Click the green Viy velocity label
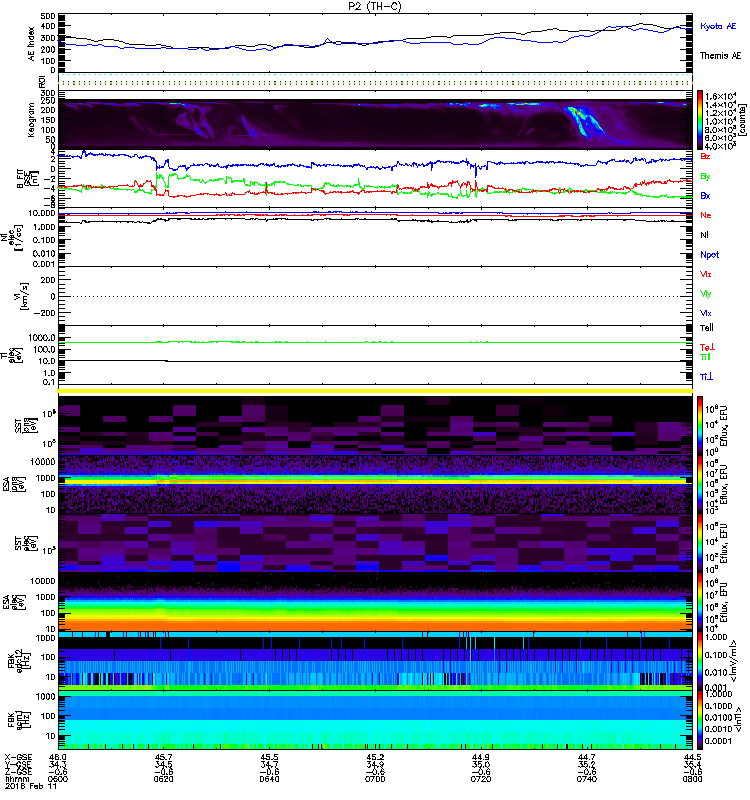 pos(706,292)
